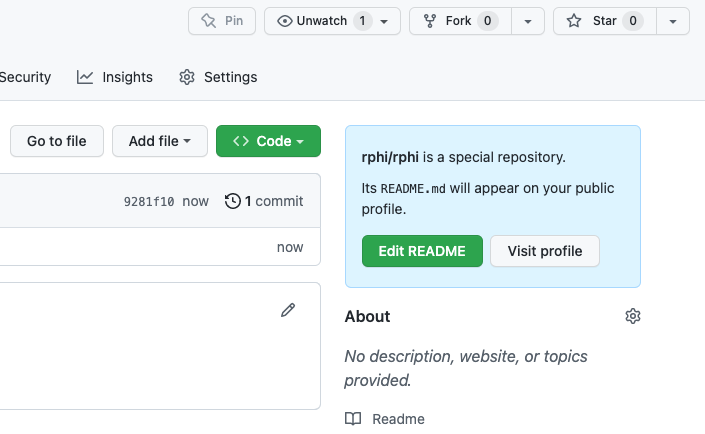Screen dimensions: 705x434
Task: Click the Readme book icon
Action: click(353, 419)
